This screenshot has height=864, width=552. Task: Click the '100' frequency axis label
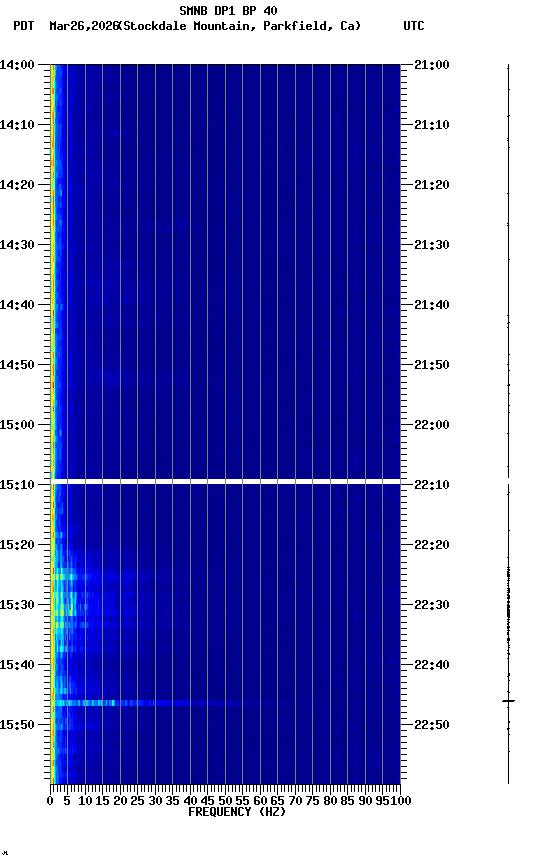pyautogui.click(x=401, y=801)
